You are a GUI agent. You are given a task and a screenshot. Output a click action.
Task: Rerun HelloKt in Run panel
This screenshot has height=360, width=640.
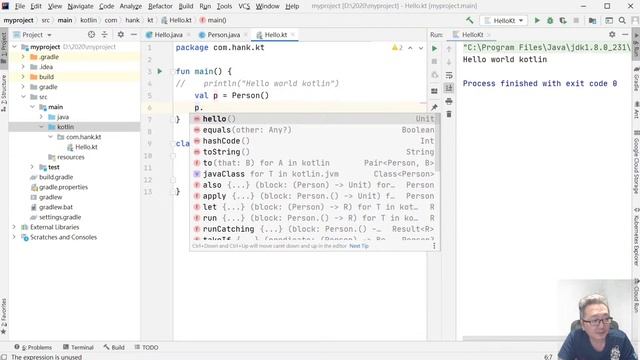pyautogui.click(x=434, y=49)
